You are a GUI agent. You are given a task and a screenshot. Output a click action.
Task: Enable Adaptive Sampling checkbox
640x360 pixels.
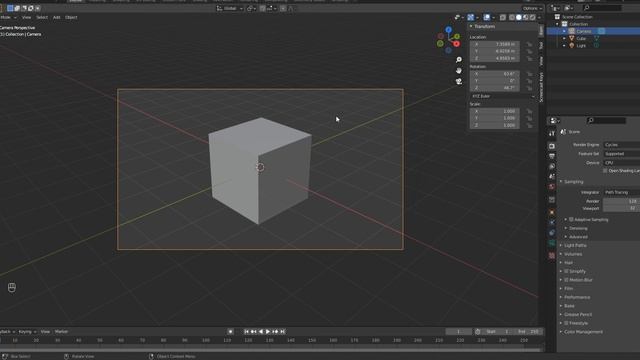571,220
